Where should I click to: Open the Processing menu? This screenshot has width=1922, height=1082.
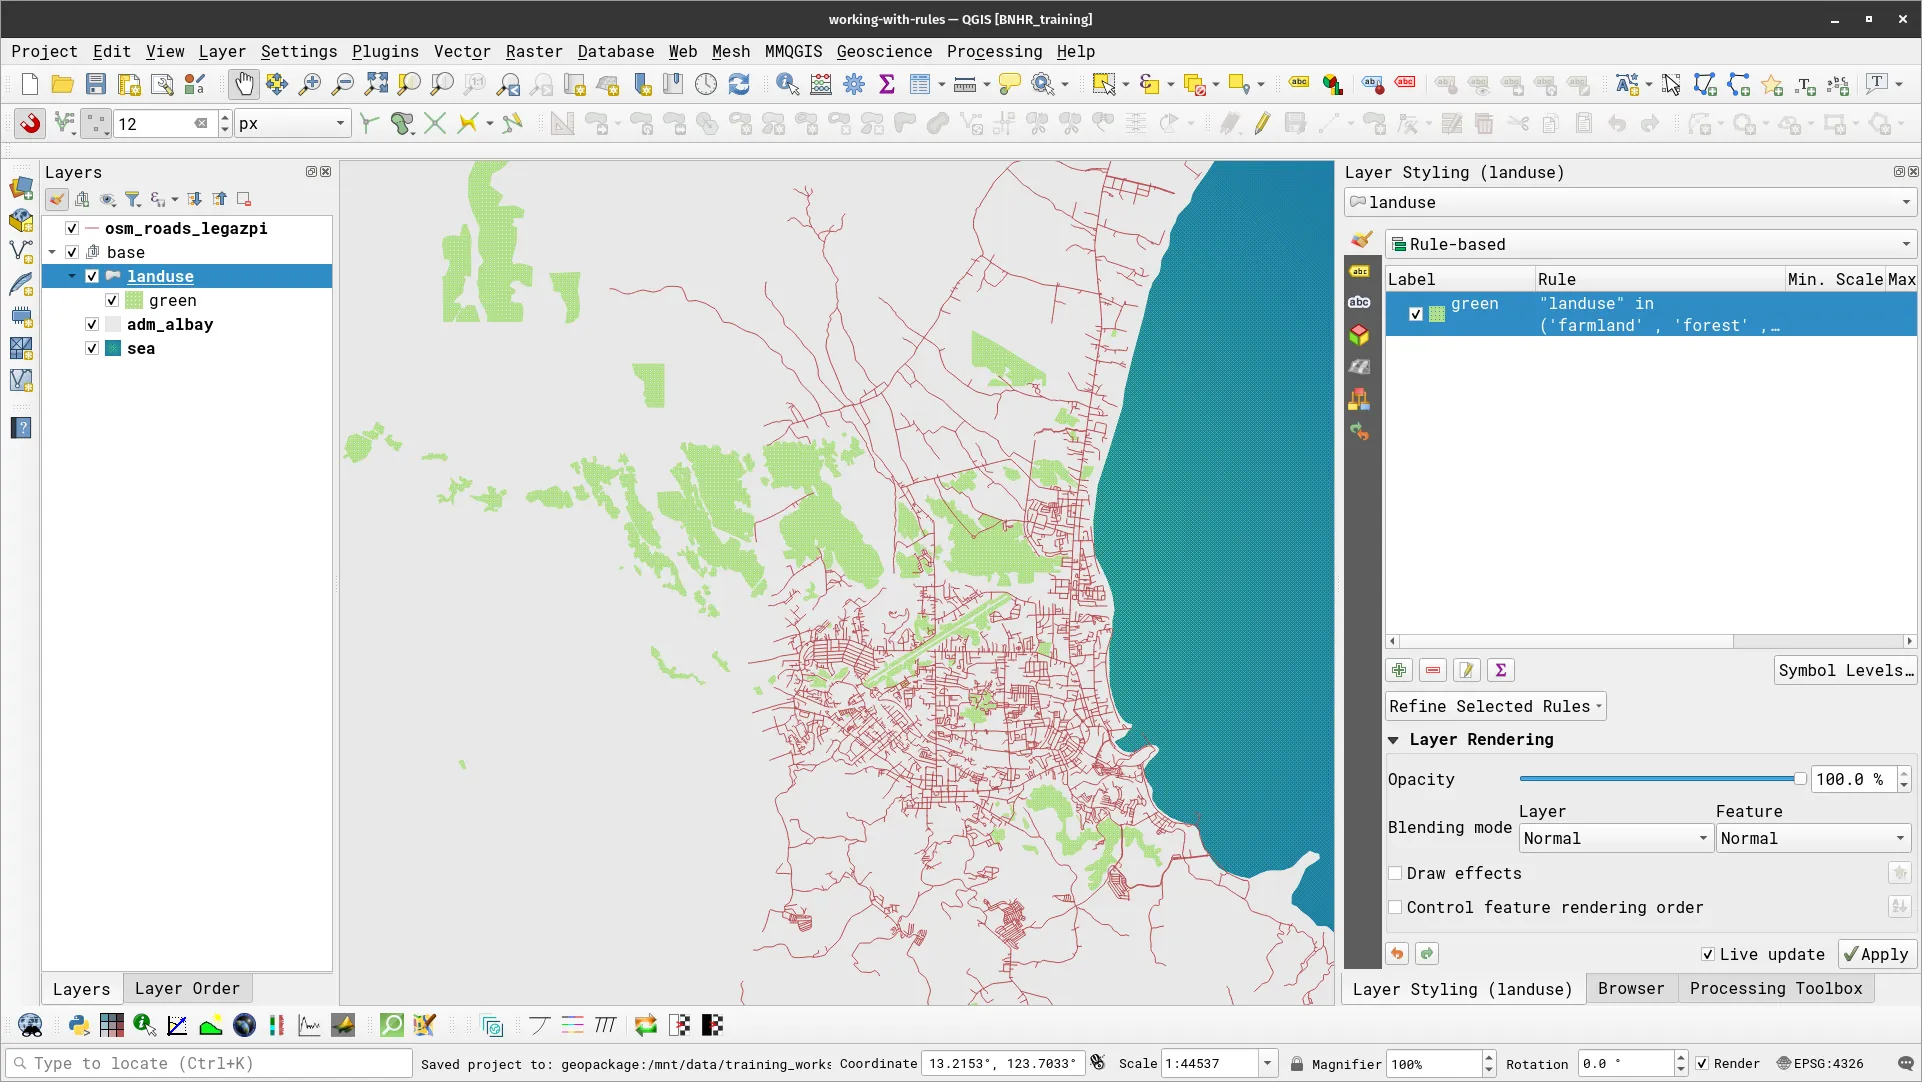click(993, 51)
